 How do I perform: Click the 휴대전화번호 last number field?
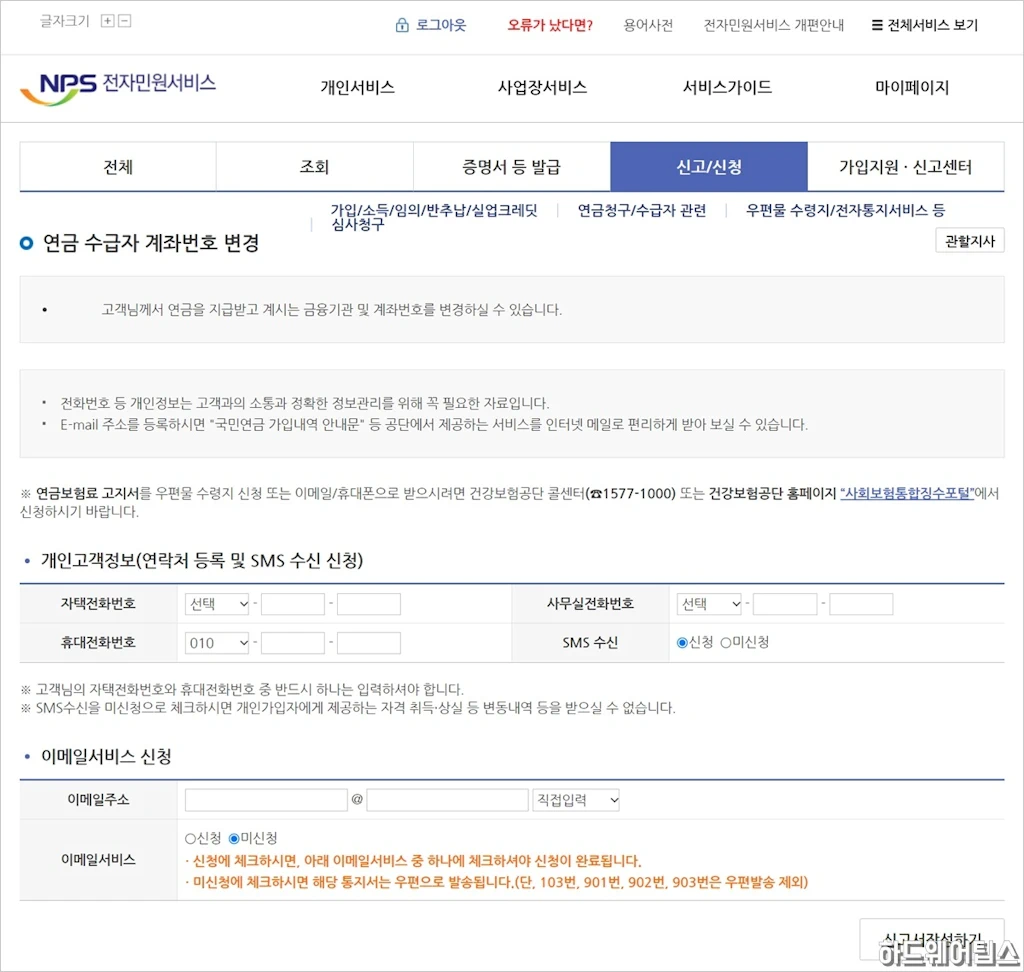pyautogui.click(x=369, y=643)
